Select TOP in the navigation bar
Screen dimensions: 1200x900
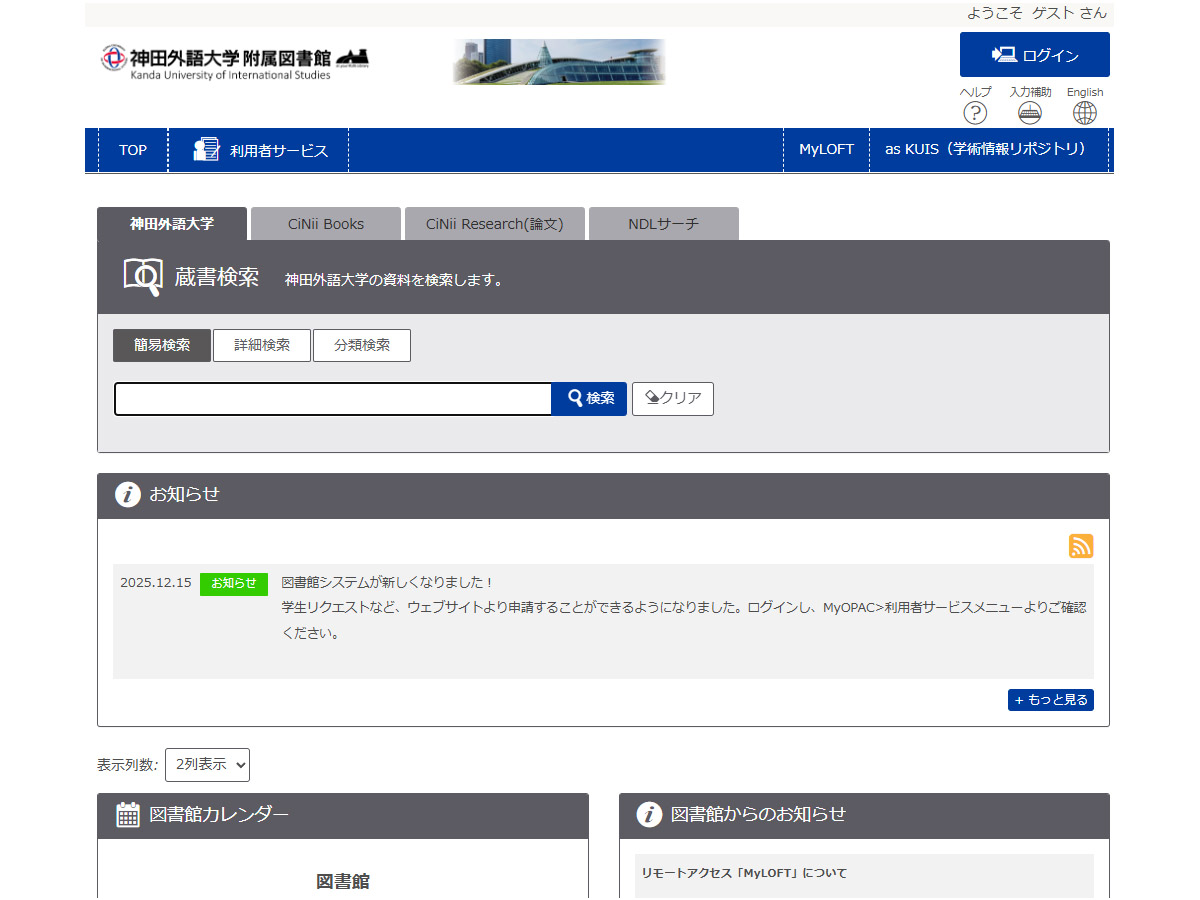coord(131,148)
